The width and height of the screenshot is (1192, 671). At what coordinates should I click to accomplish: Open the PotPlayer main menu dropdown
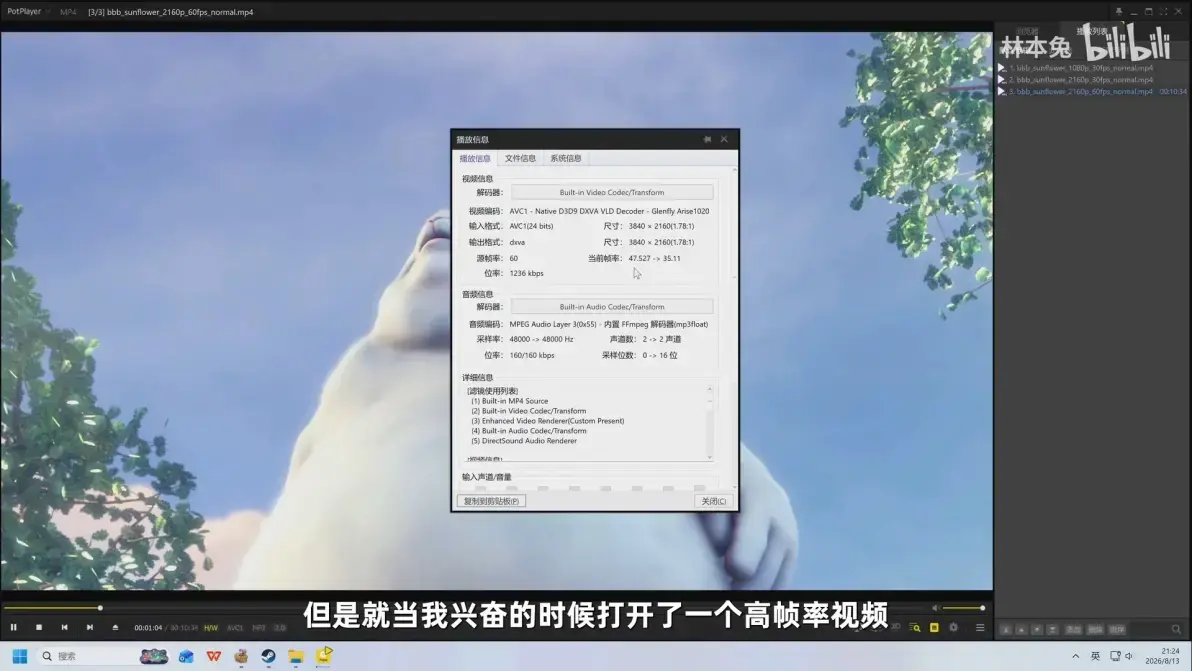point(28,11)
